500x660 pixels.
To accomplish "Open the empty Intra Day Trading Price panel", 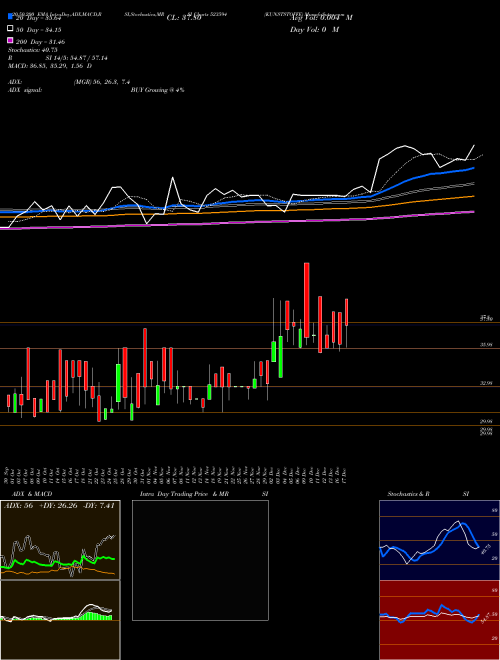I will coord(200,560).
